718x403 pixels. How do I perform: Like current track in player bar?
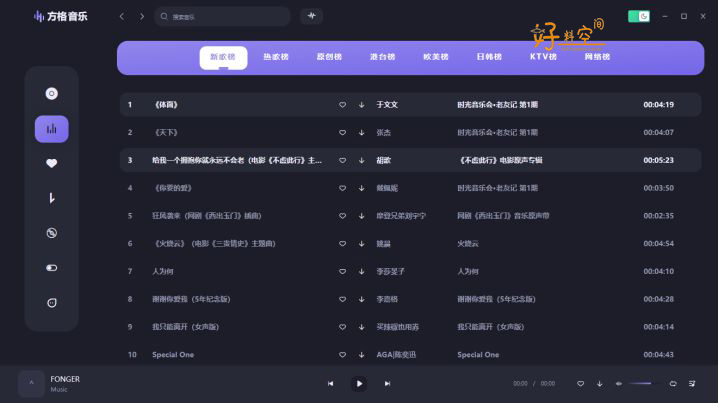[x=580, y=384]
